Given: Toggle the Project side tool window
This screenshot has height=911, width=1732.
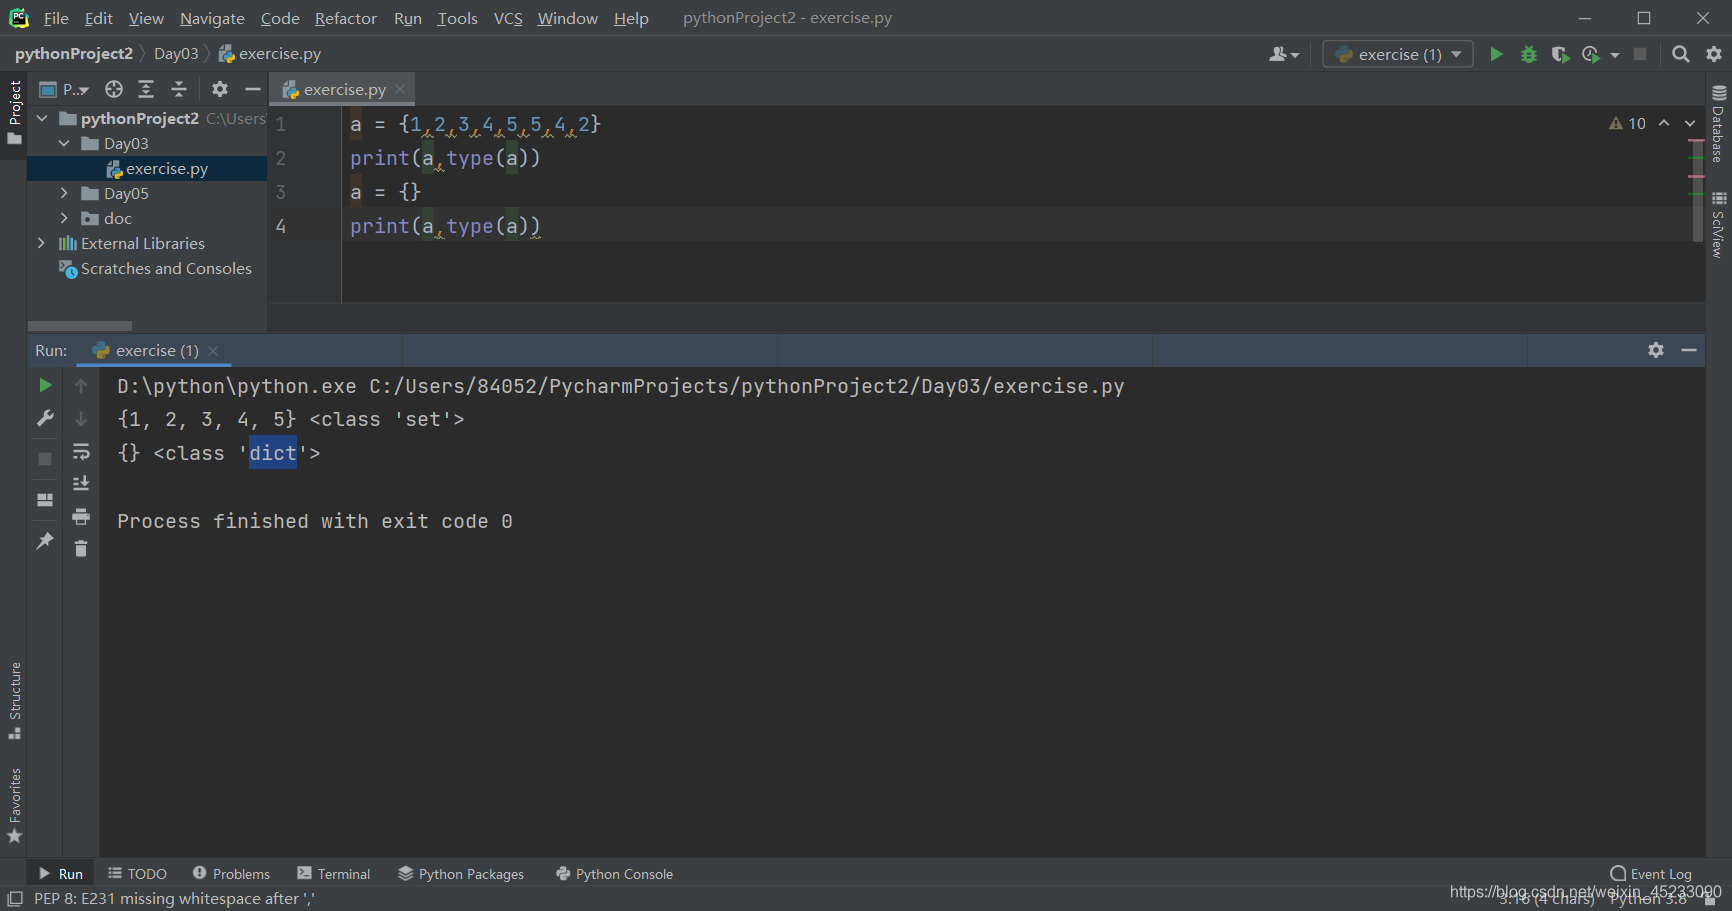Looking at the screenshot, I should tap(14, 112).
